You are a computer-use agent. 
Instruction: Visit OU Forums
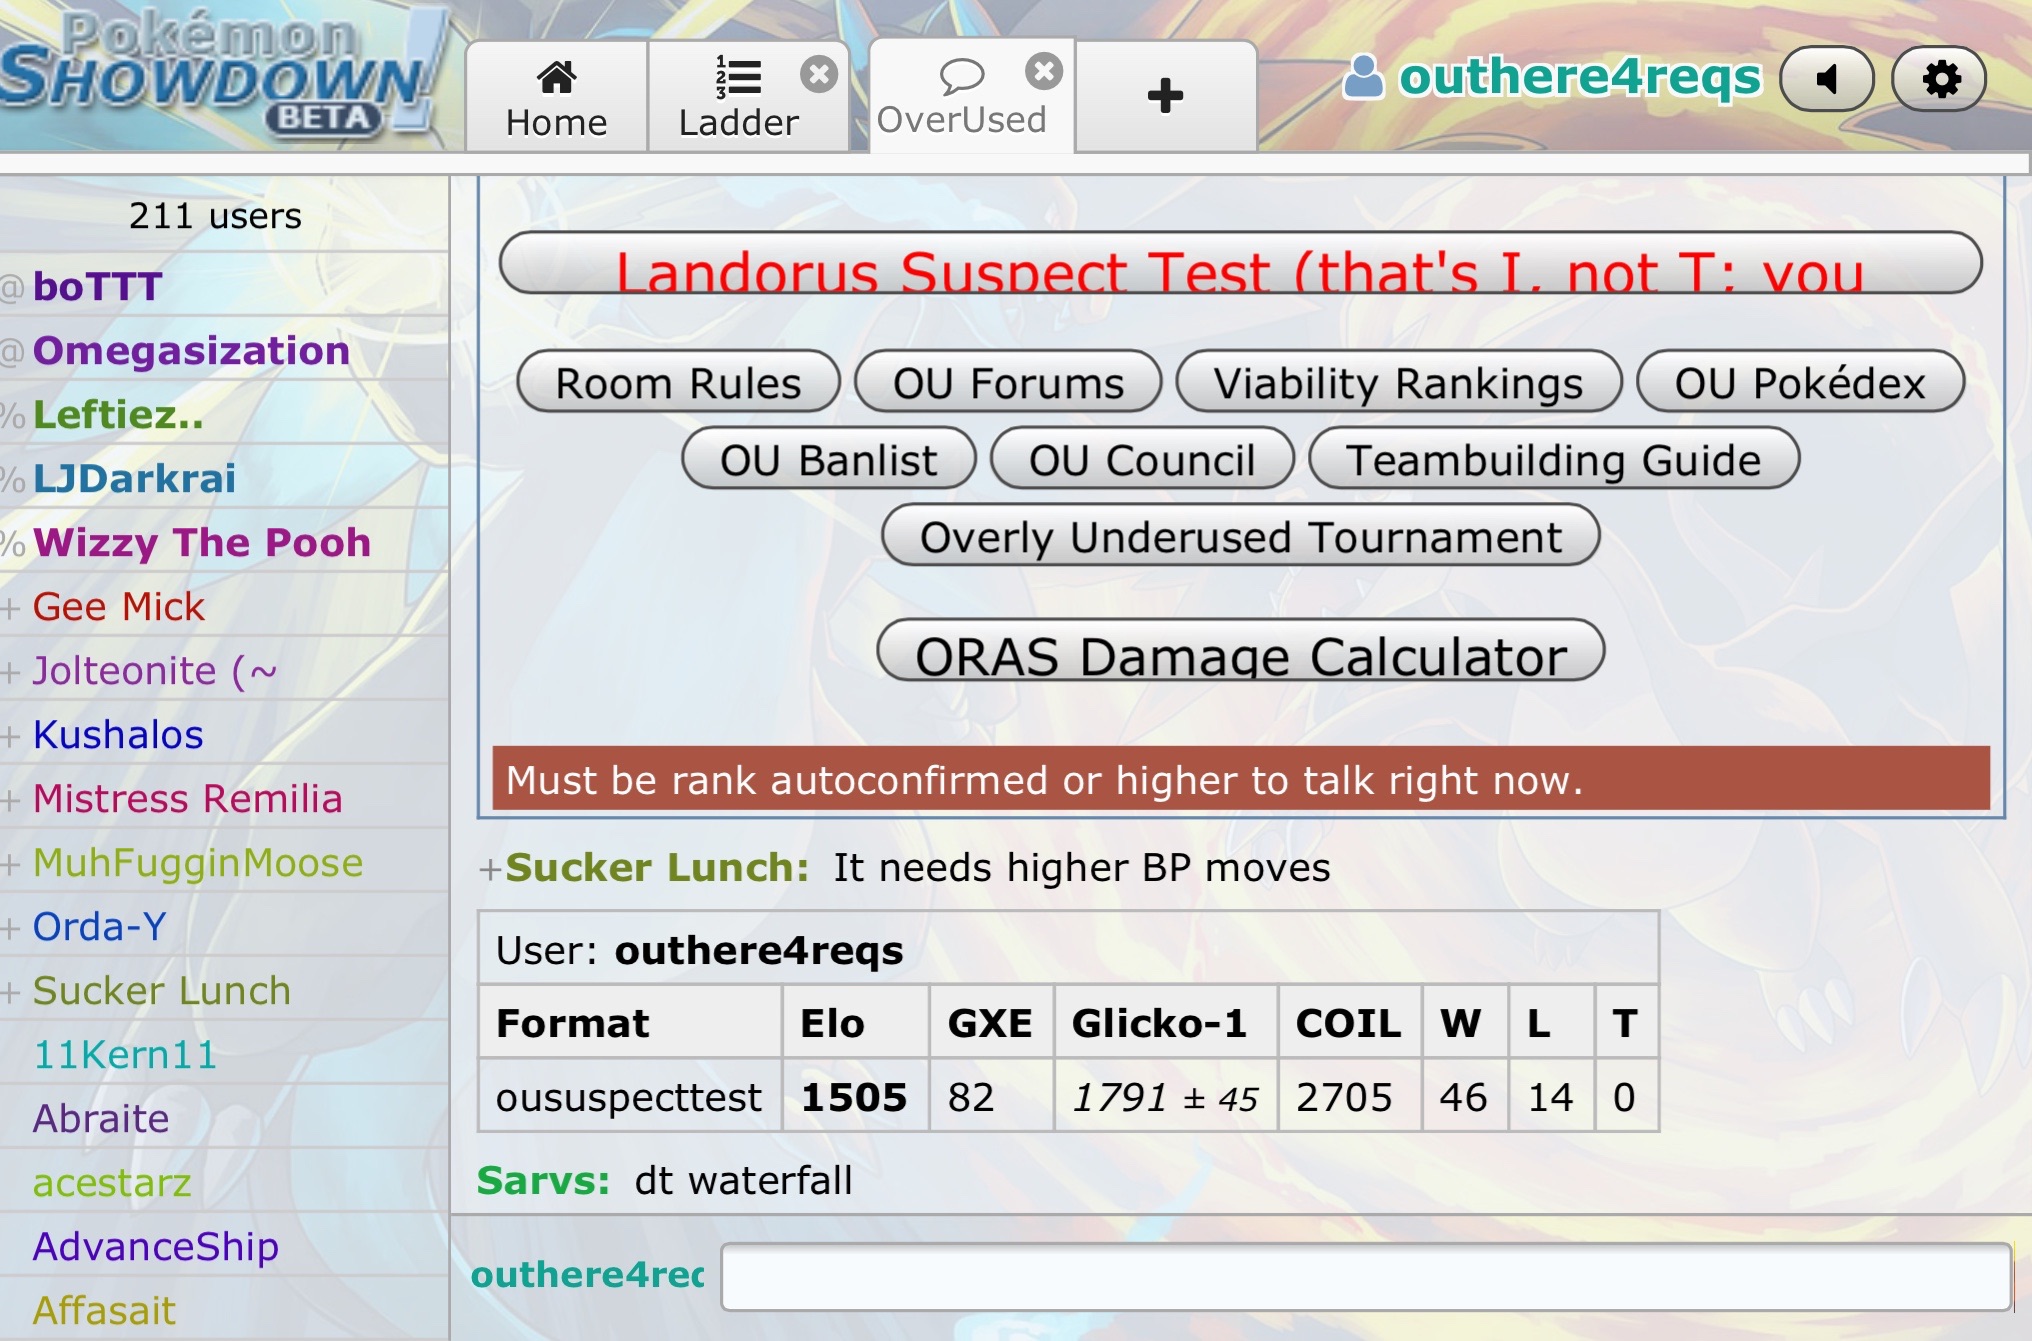(1008, 382)
